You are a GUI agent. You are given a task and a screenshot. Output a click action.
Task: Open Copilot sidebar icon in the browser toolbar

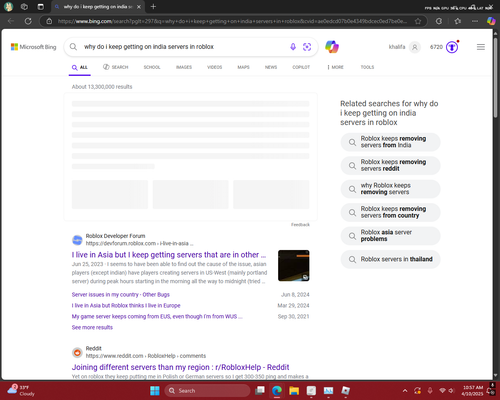click(491, 21)
